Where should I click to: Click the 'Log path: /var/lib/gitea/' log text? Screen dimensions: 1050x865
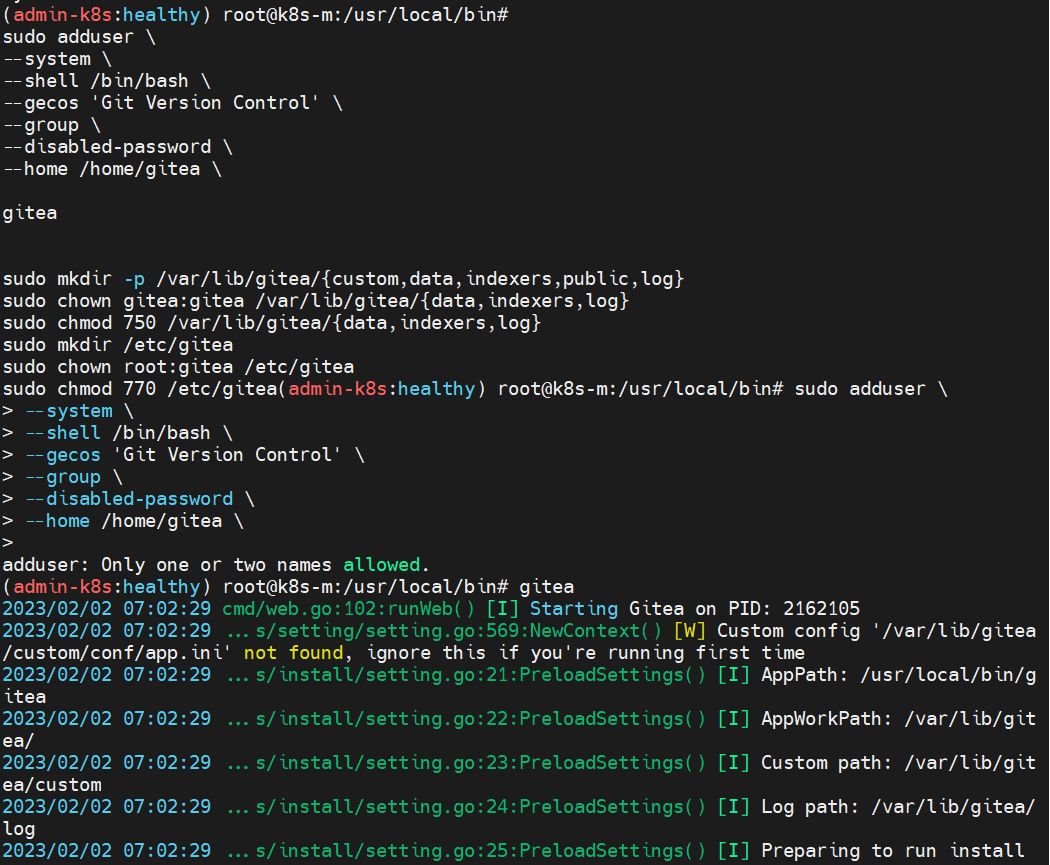point(898,807)
